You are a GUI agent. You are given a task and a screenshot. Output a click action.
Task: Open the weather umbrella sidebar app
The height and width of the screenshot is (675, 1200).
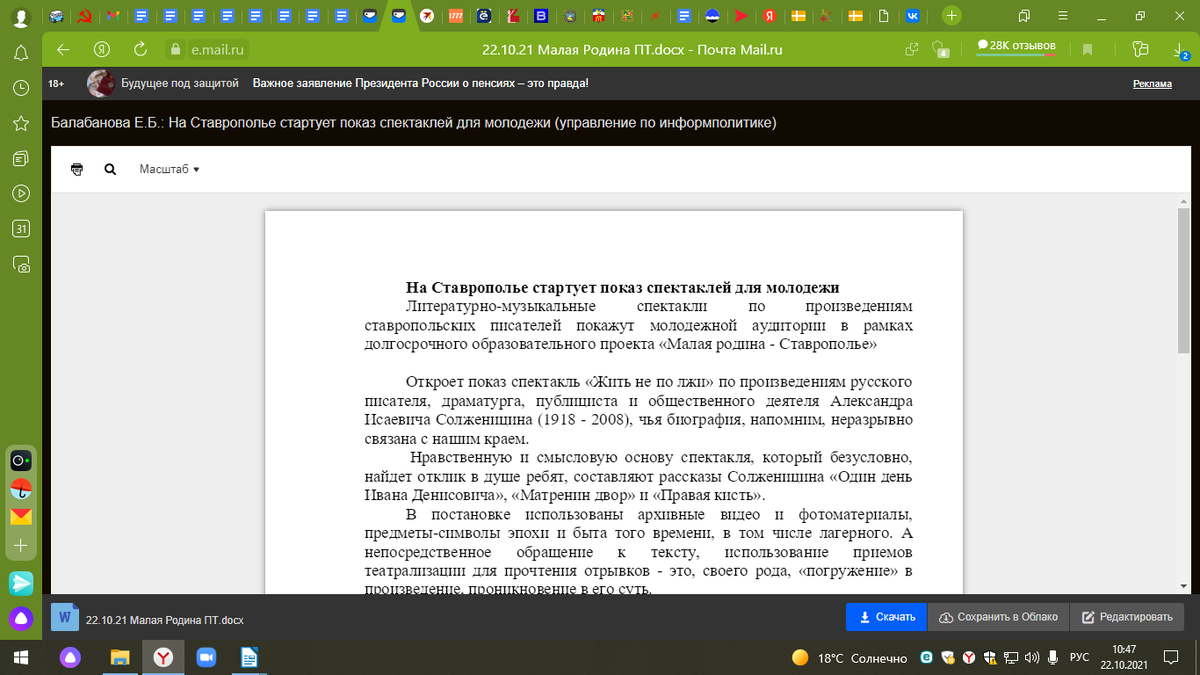(21, 489)
